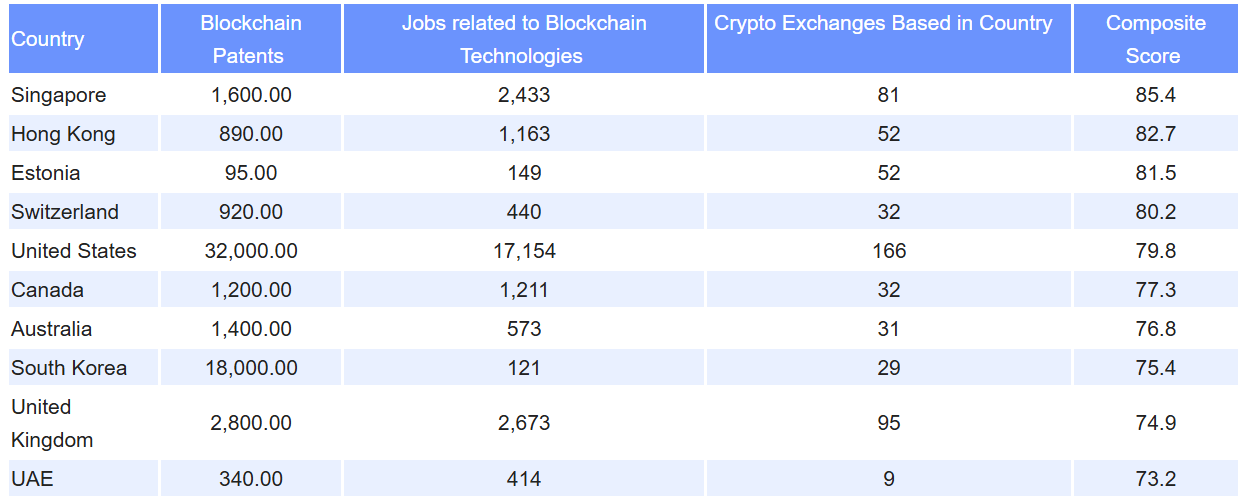Select the Singapore country cell
The height and width of the screenshot is (496, 1243).
58,95
